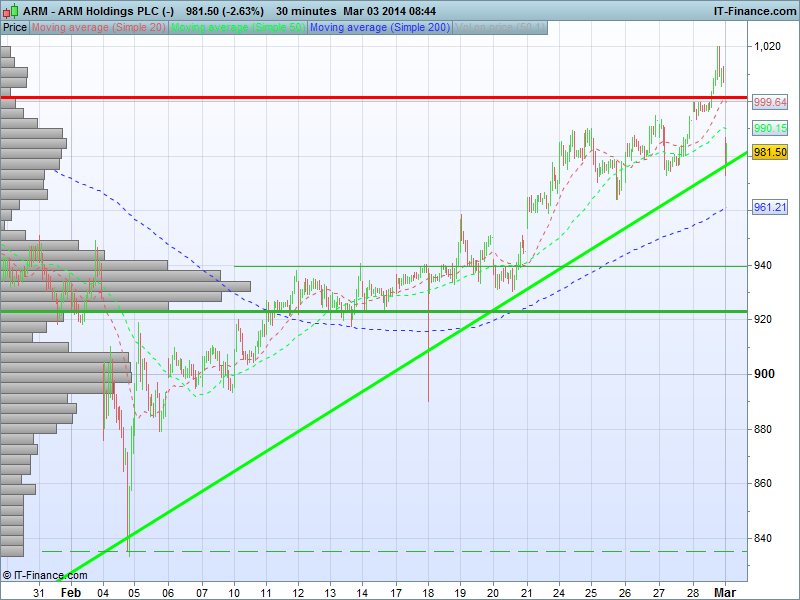
Task: Click the 961.21 blue price label
Action: [770, 207]
